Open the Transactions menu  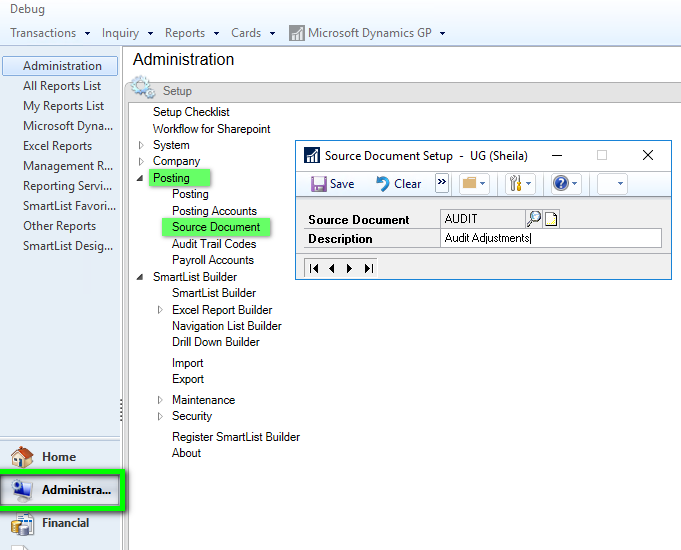coord(50,33)
